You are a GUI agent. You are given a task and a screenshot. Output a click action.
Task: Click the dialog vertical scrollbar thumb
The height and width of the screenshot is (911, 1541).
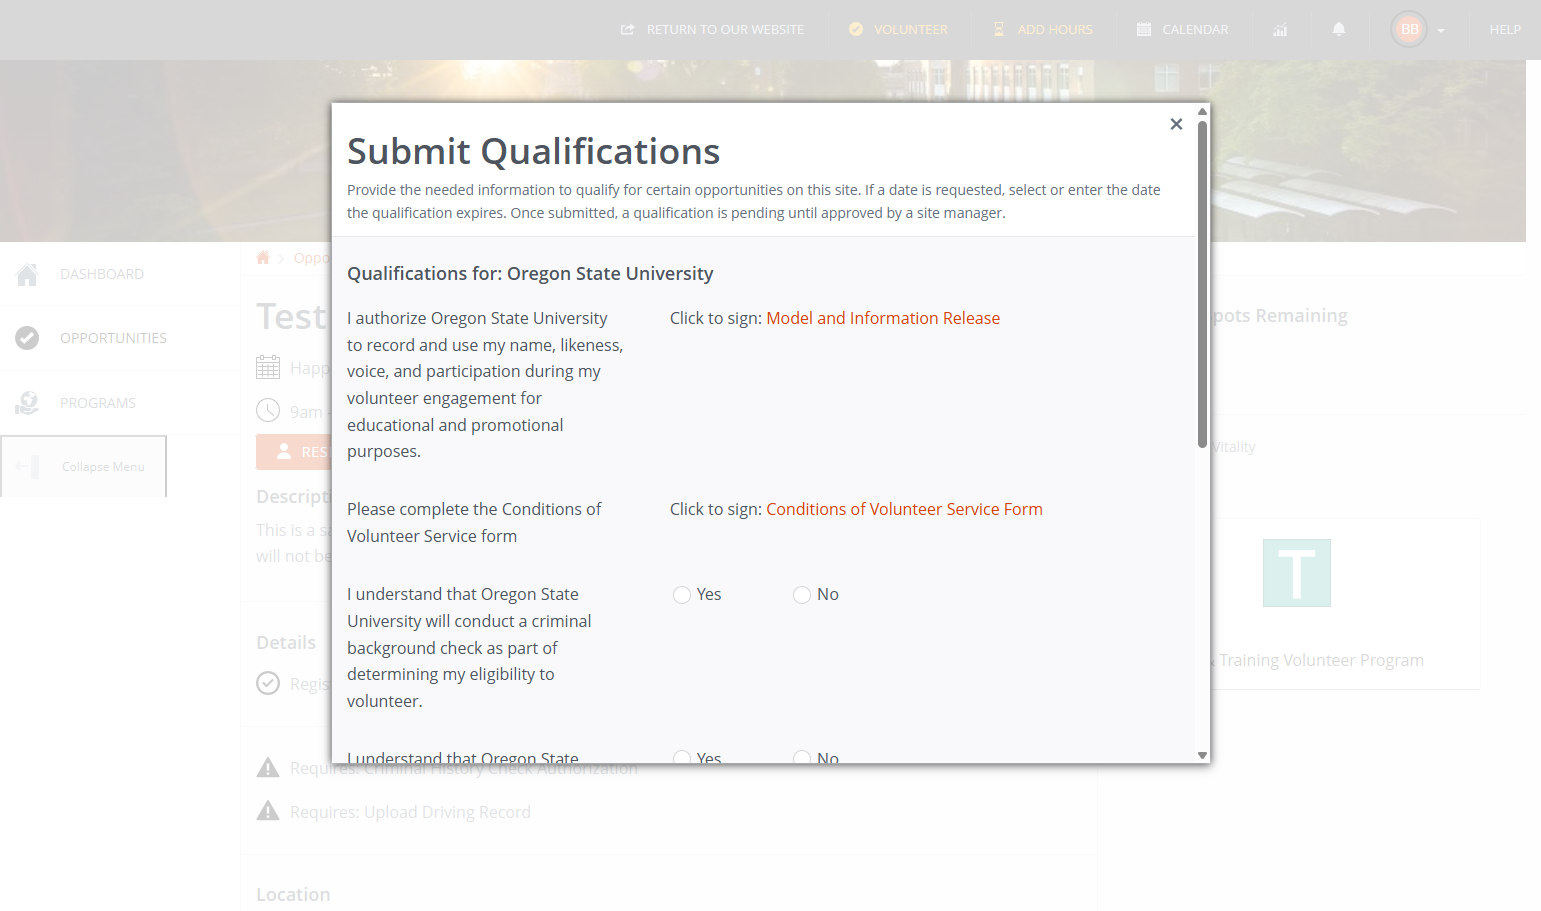[x=1202, y=284]
